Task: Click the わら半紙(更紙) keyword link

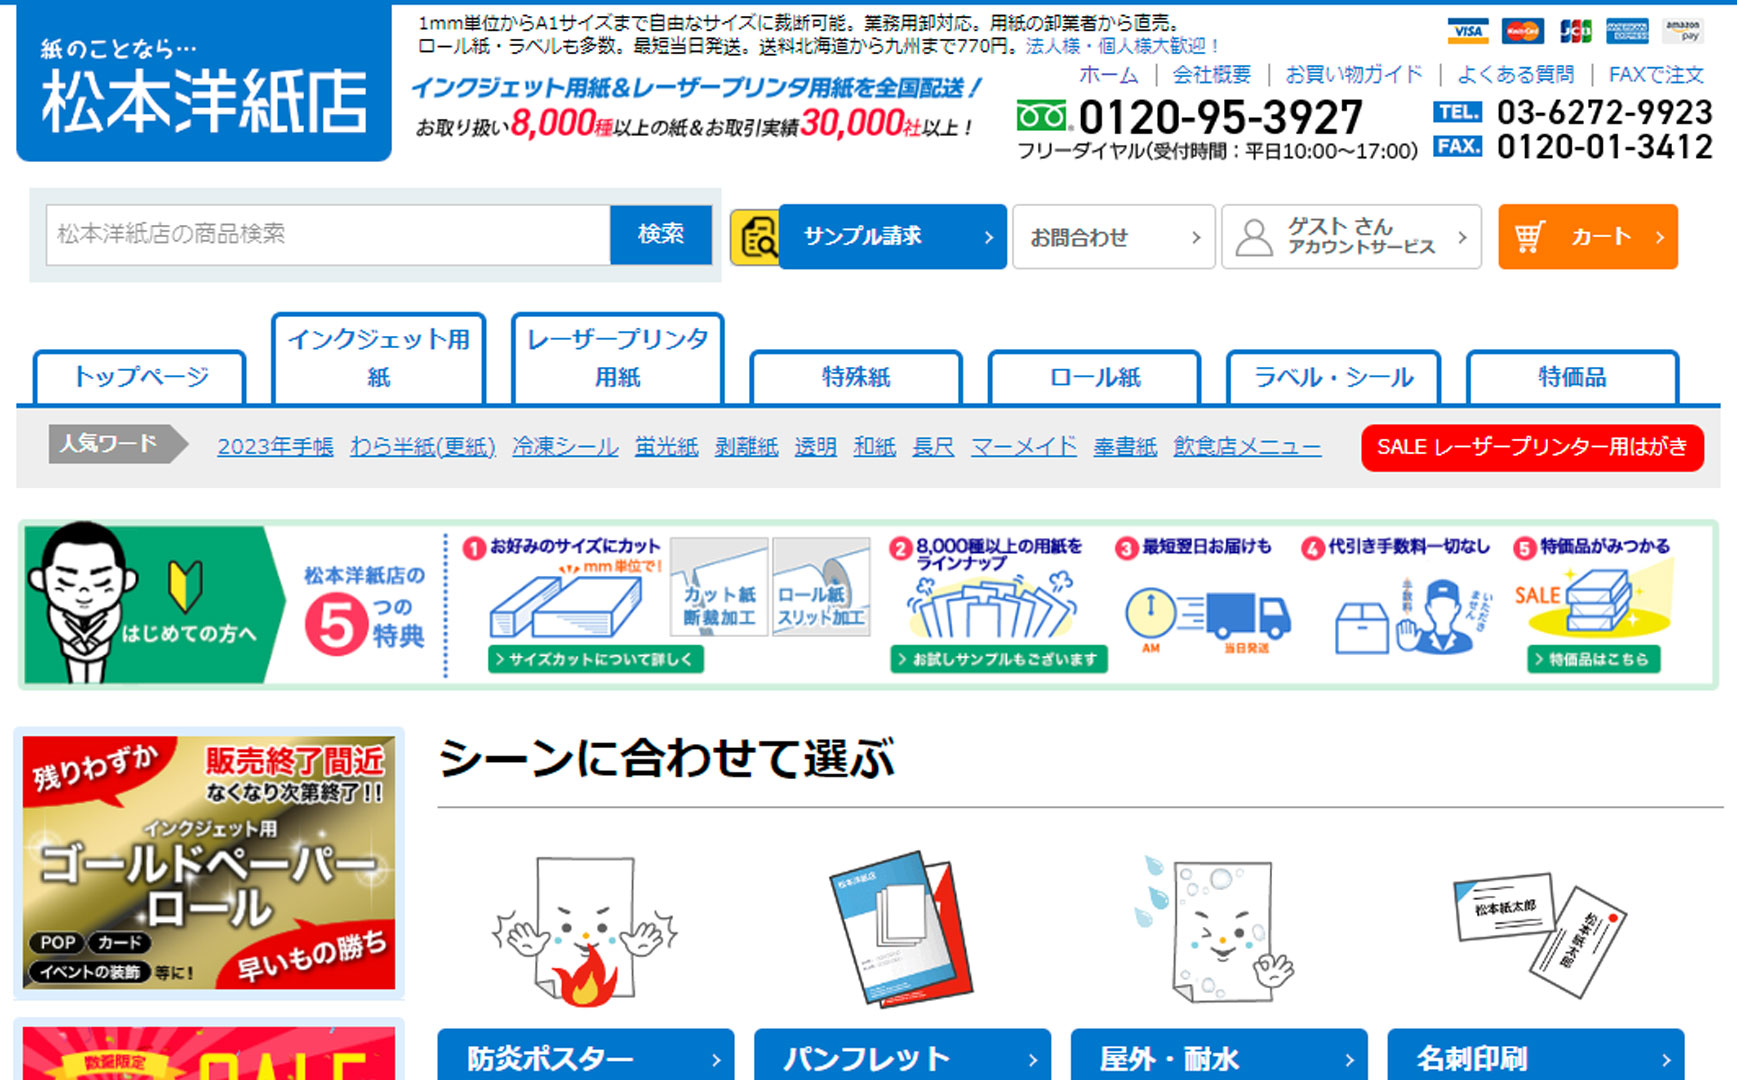Action: click(x=423, y=447)
